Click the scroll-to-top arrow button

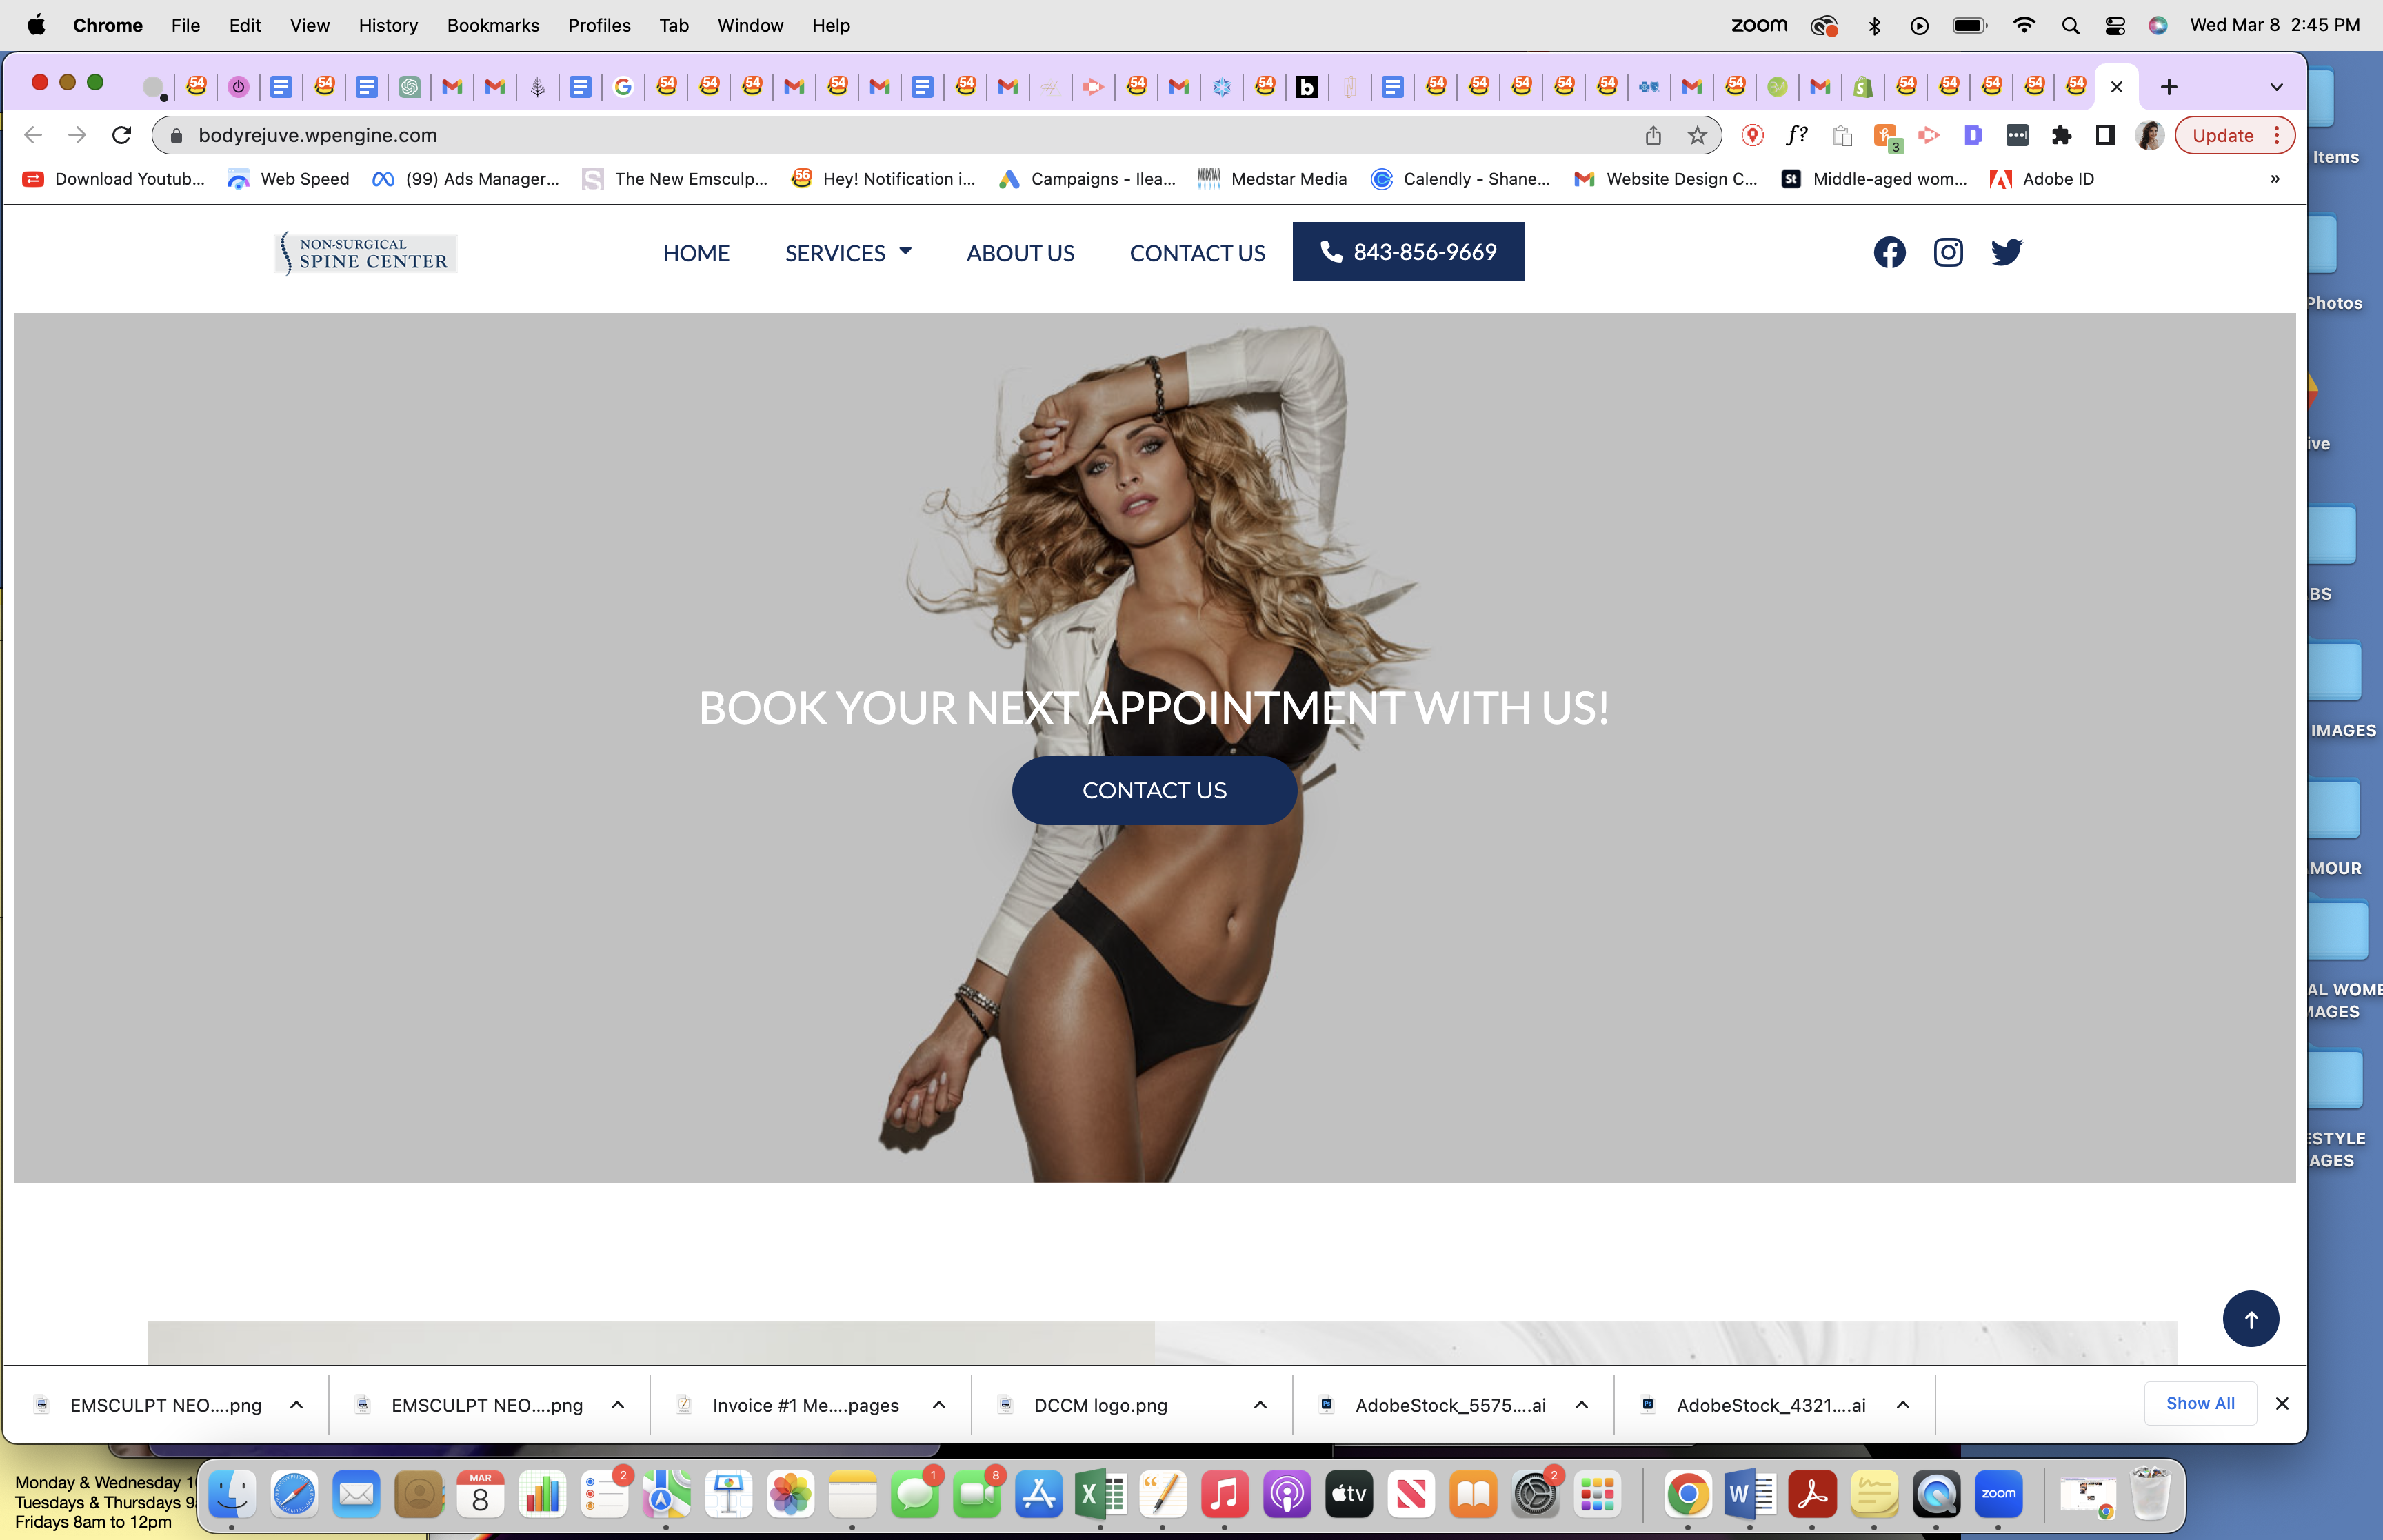(2250, 1319)
